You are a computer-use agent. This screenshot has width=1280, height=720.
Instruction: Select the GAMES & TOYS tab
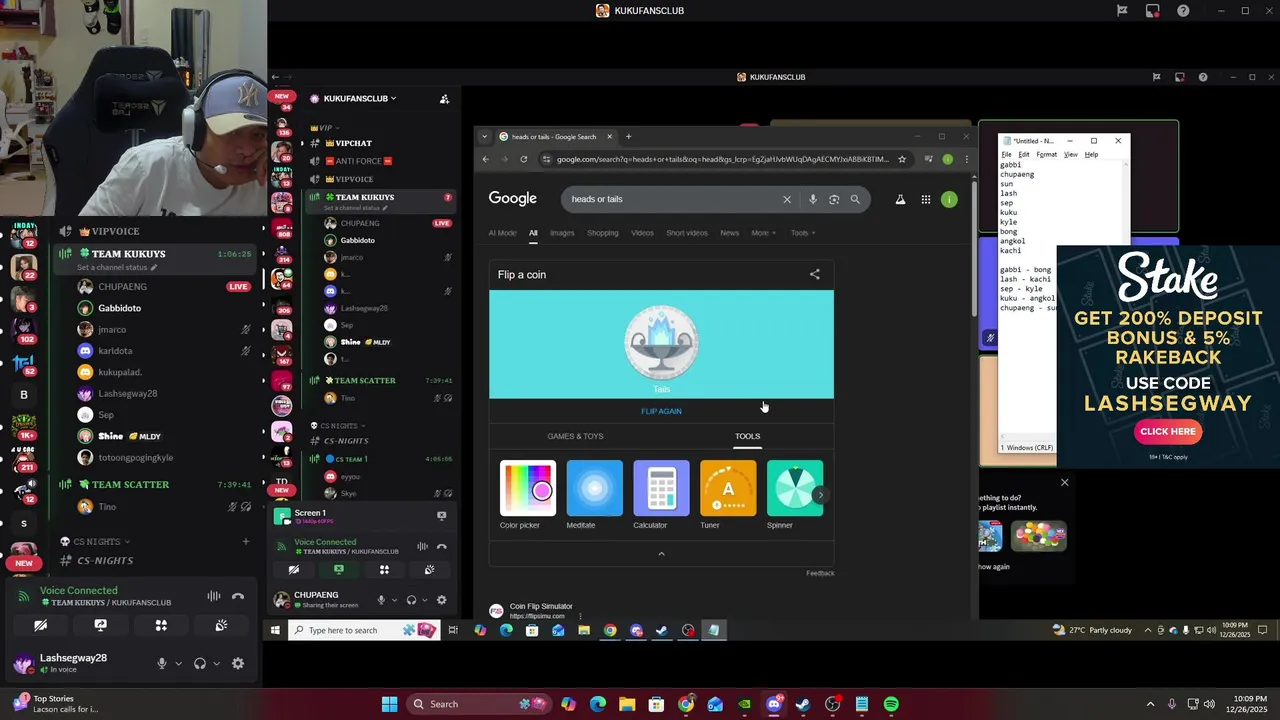pos(575,436)
